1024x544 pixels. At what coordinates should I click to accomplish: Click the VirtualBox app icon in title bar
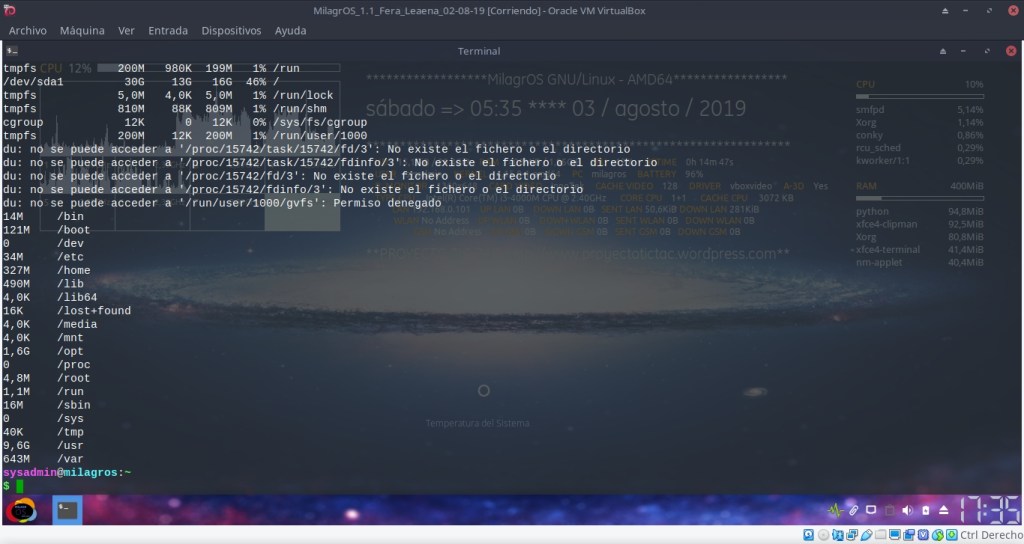coord(10,10)
